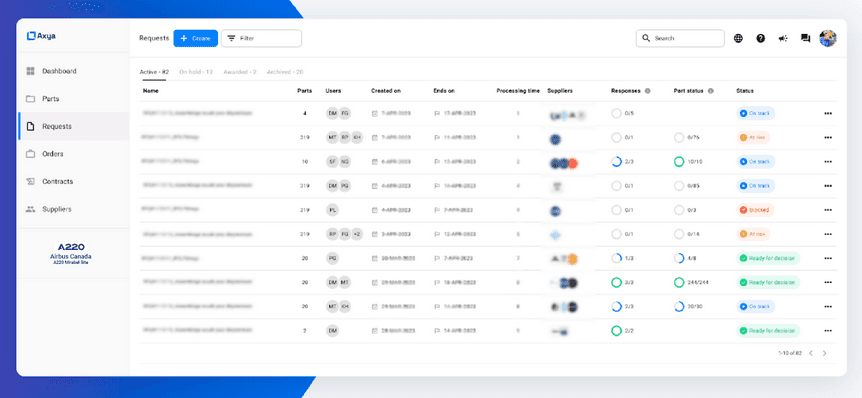862x398 pixels.
Task: Switch to the Active - 82 tab
Action: point(154,72)
